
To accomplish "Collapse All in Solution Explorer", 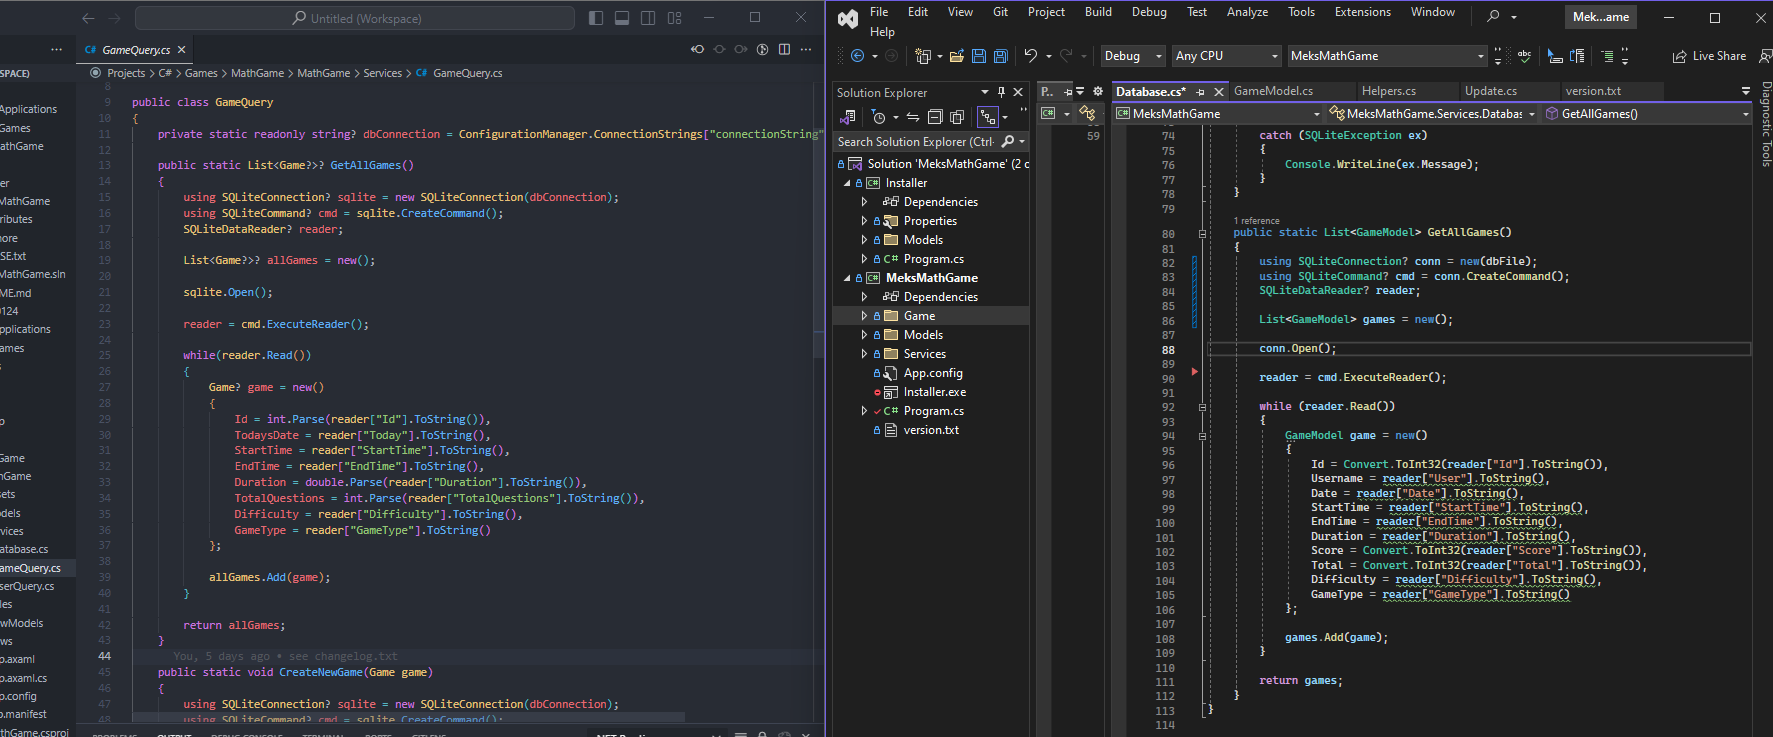I will pos(935,117).
